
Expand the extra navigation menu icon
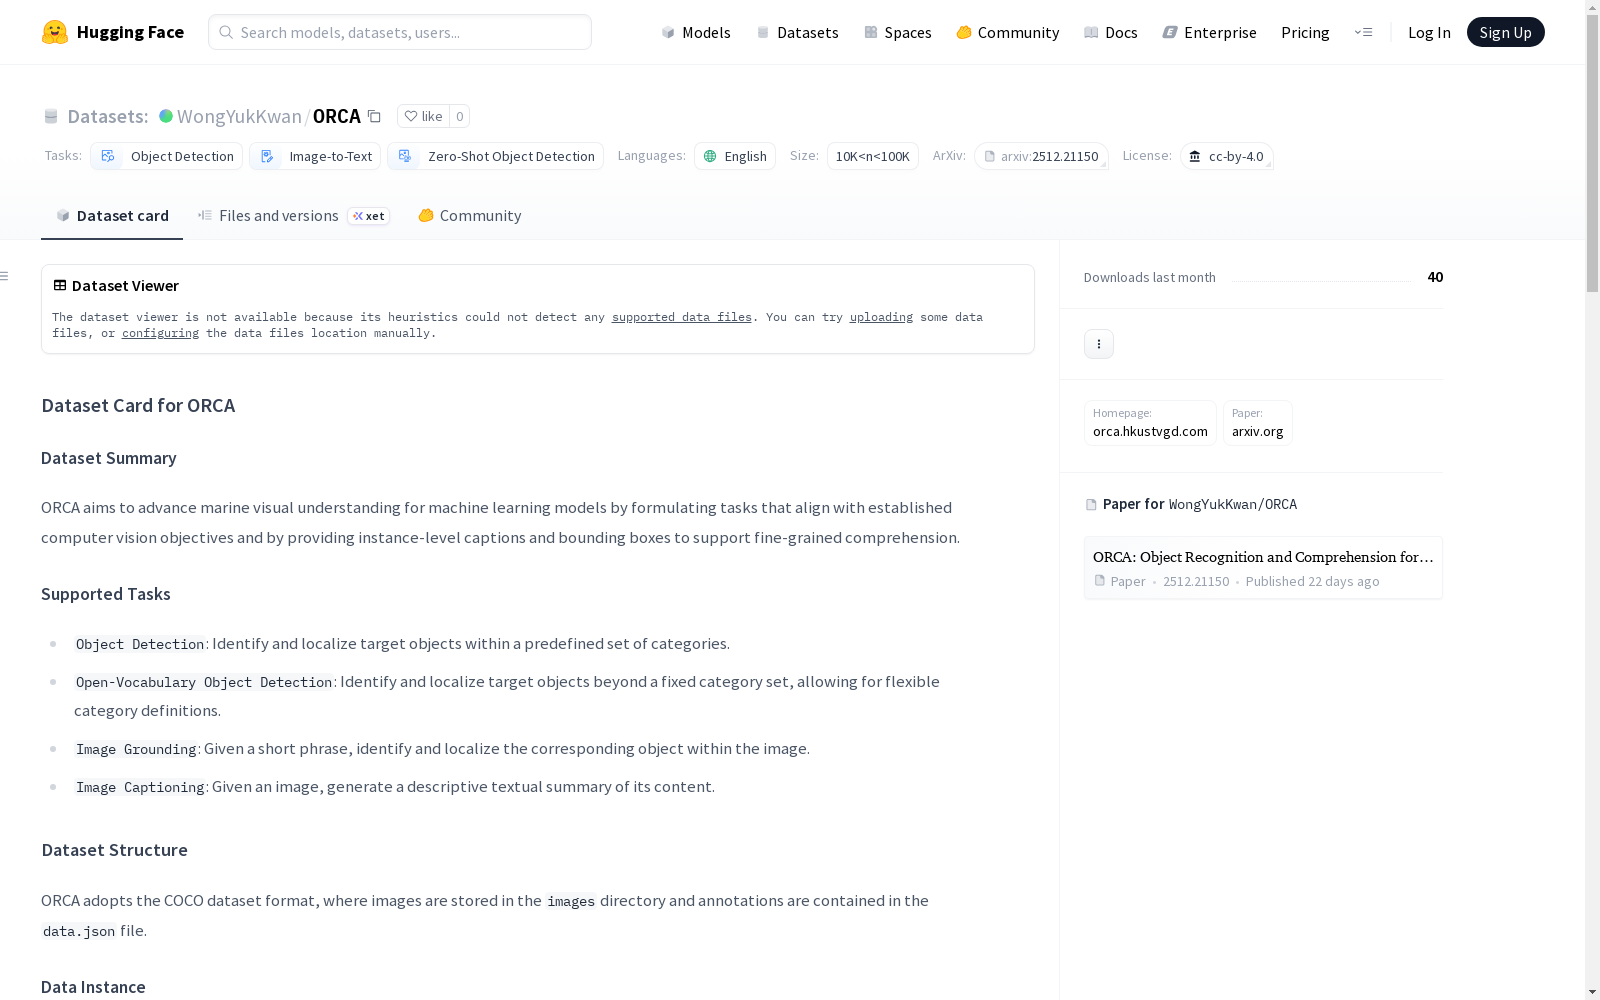point(1363,32)
